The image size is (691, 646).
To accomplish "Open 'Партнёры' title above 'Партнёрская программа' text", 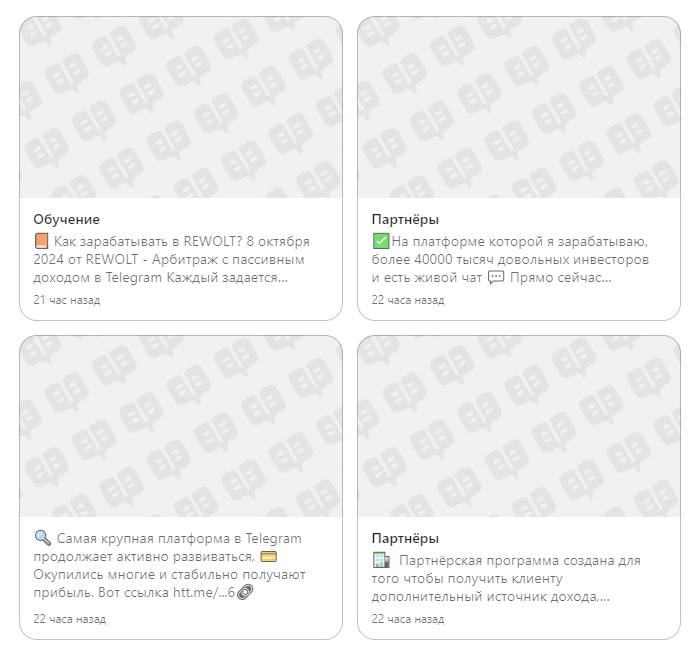I will pyautogui.click(x=405, y=538).
